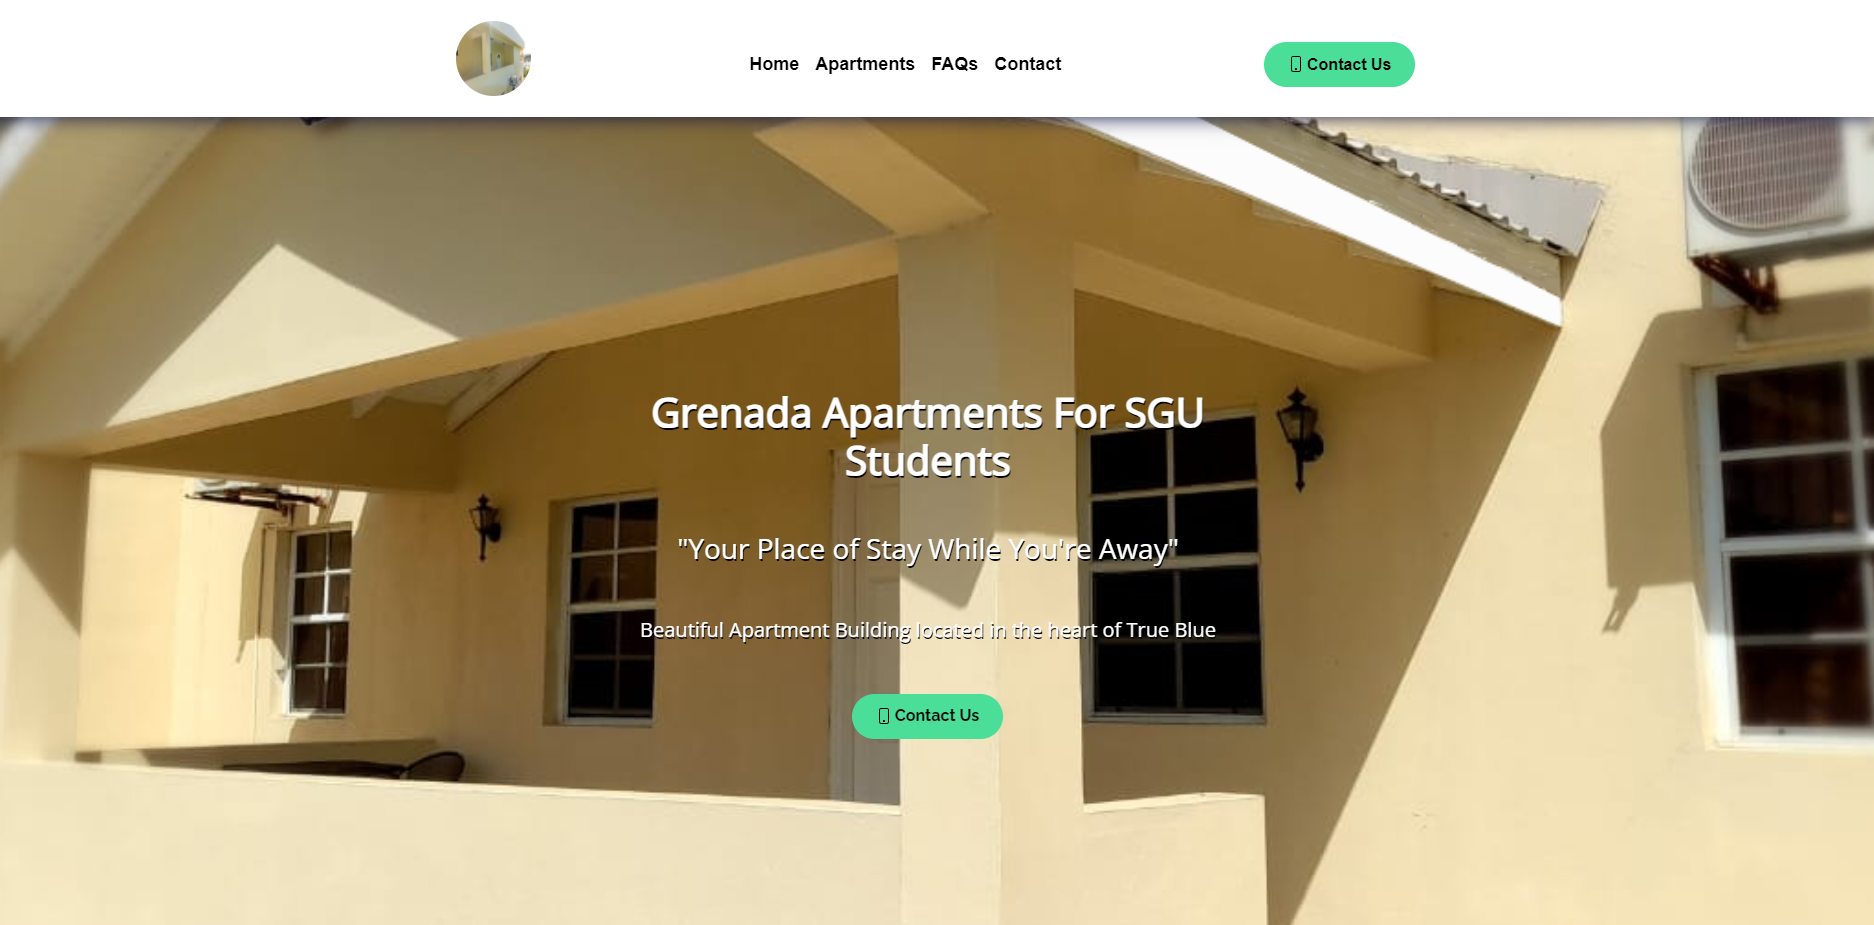Select the Contact link in the navigation bar

(1027, 64)
